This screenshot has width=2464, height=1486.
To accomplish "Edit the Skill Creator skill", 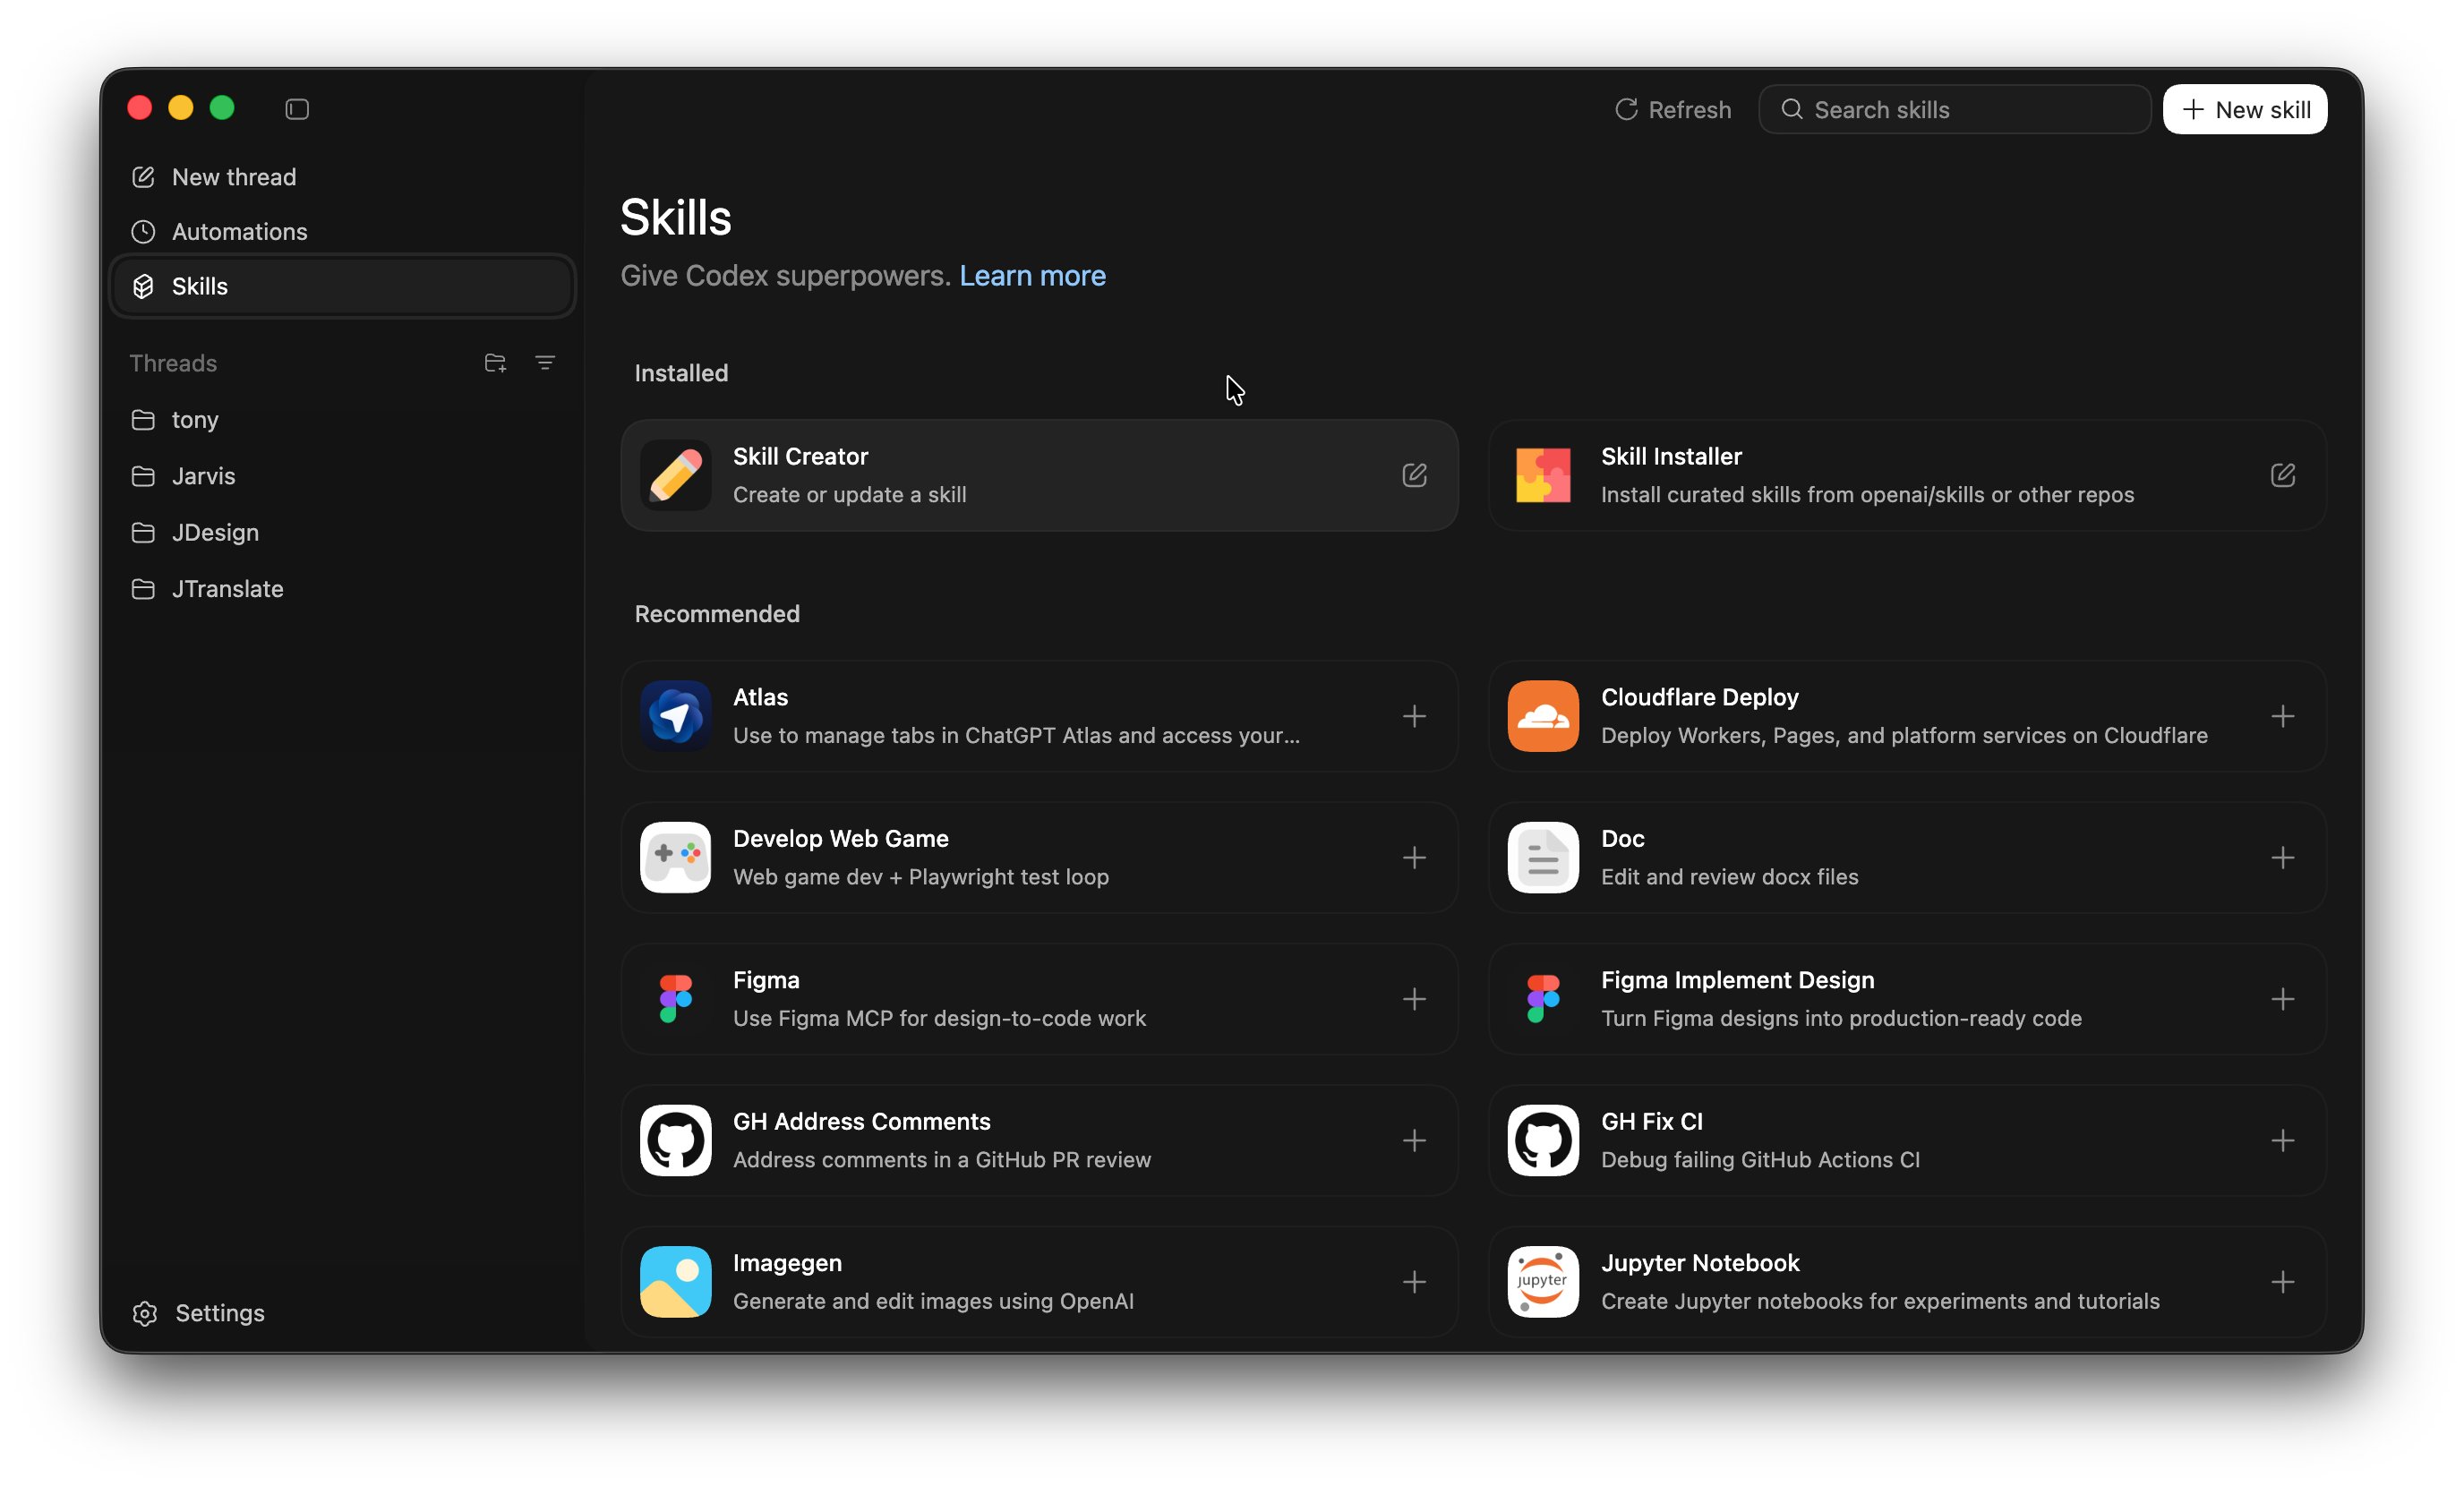I will point(1414,475).
